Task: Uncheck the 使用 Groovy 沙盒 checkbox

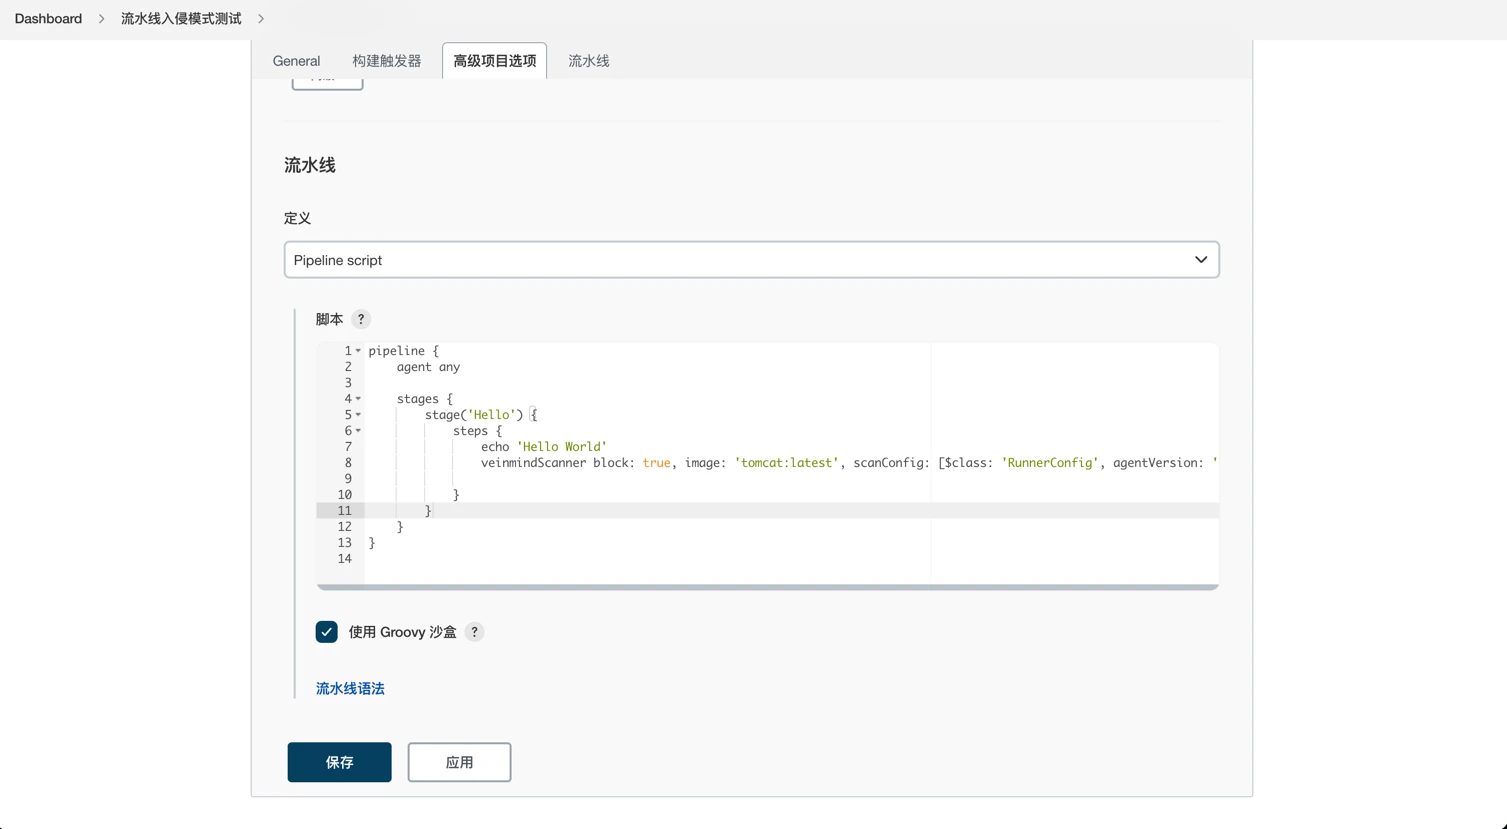Action: [327, 632]
